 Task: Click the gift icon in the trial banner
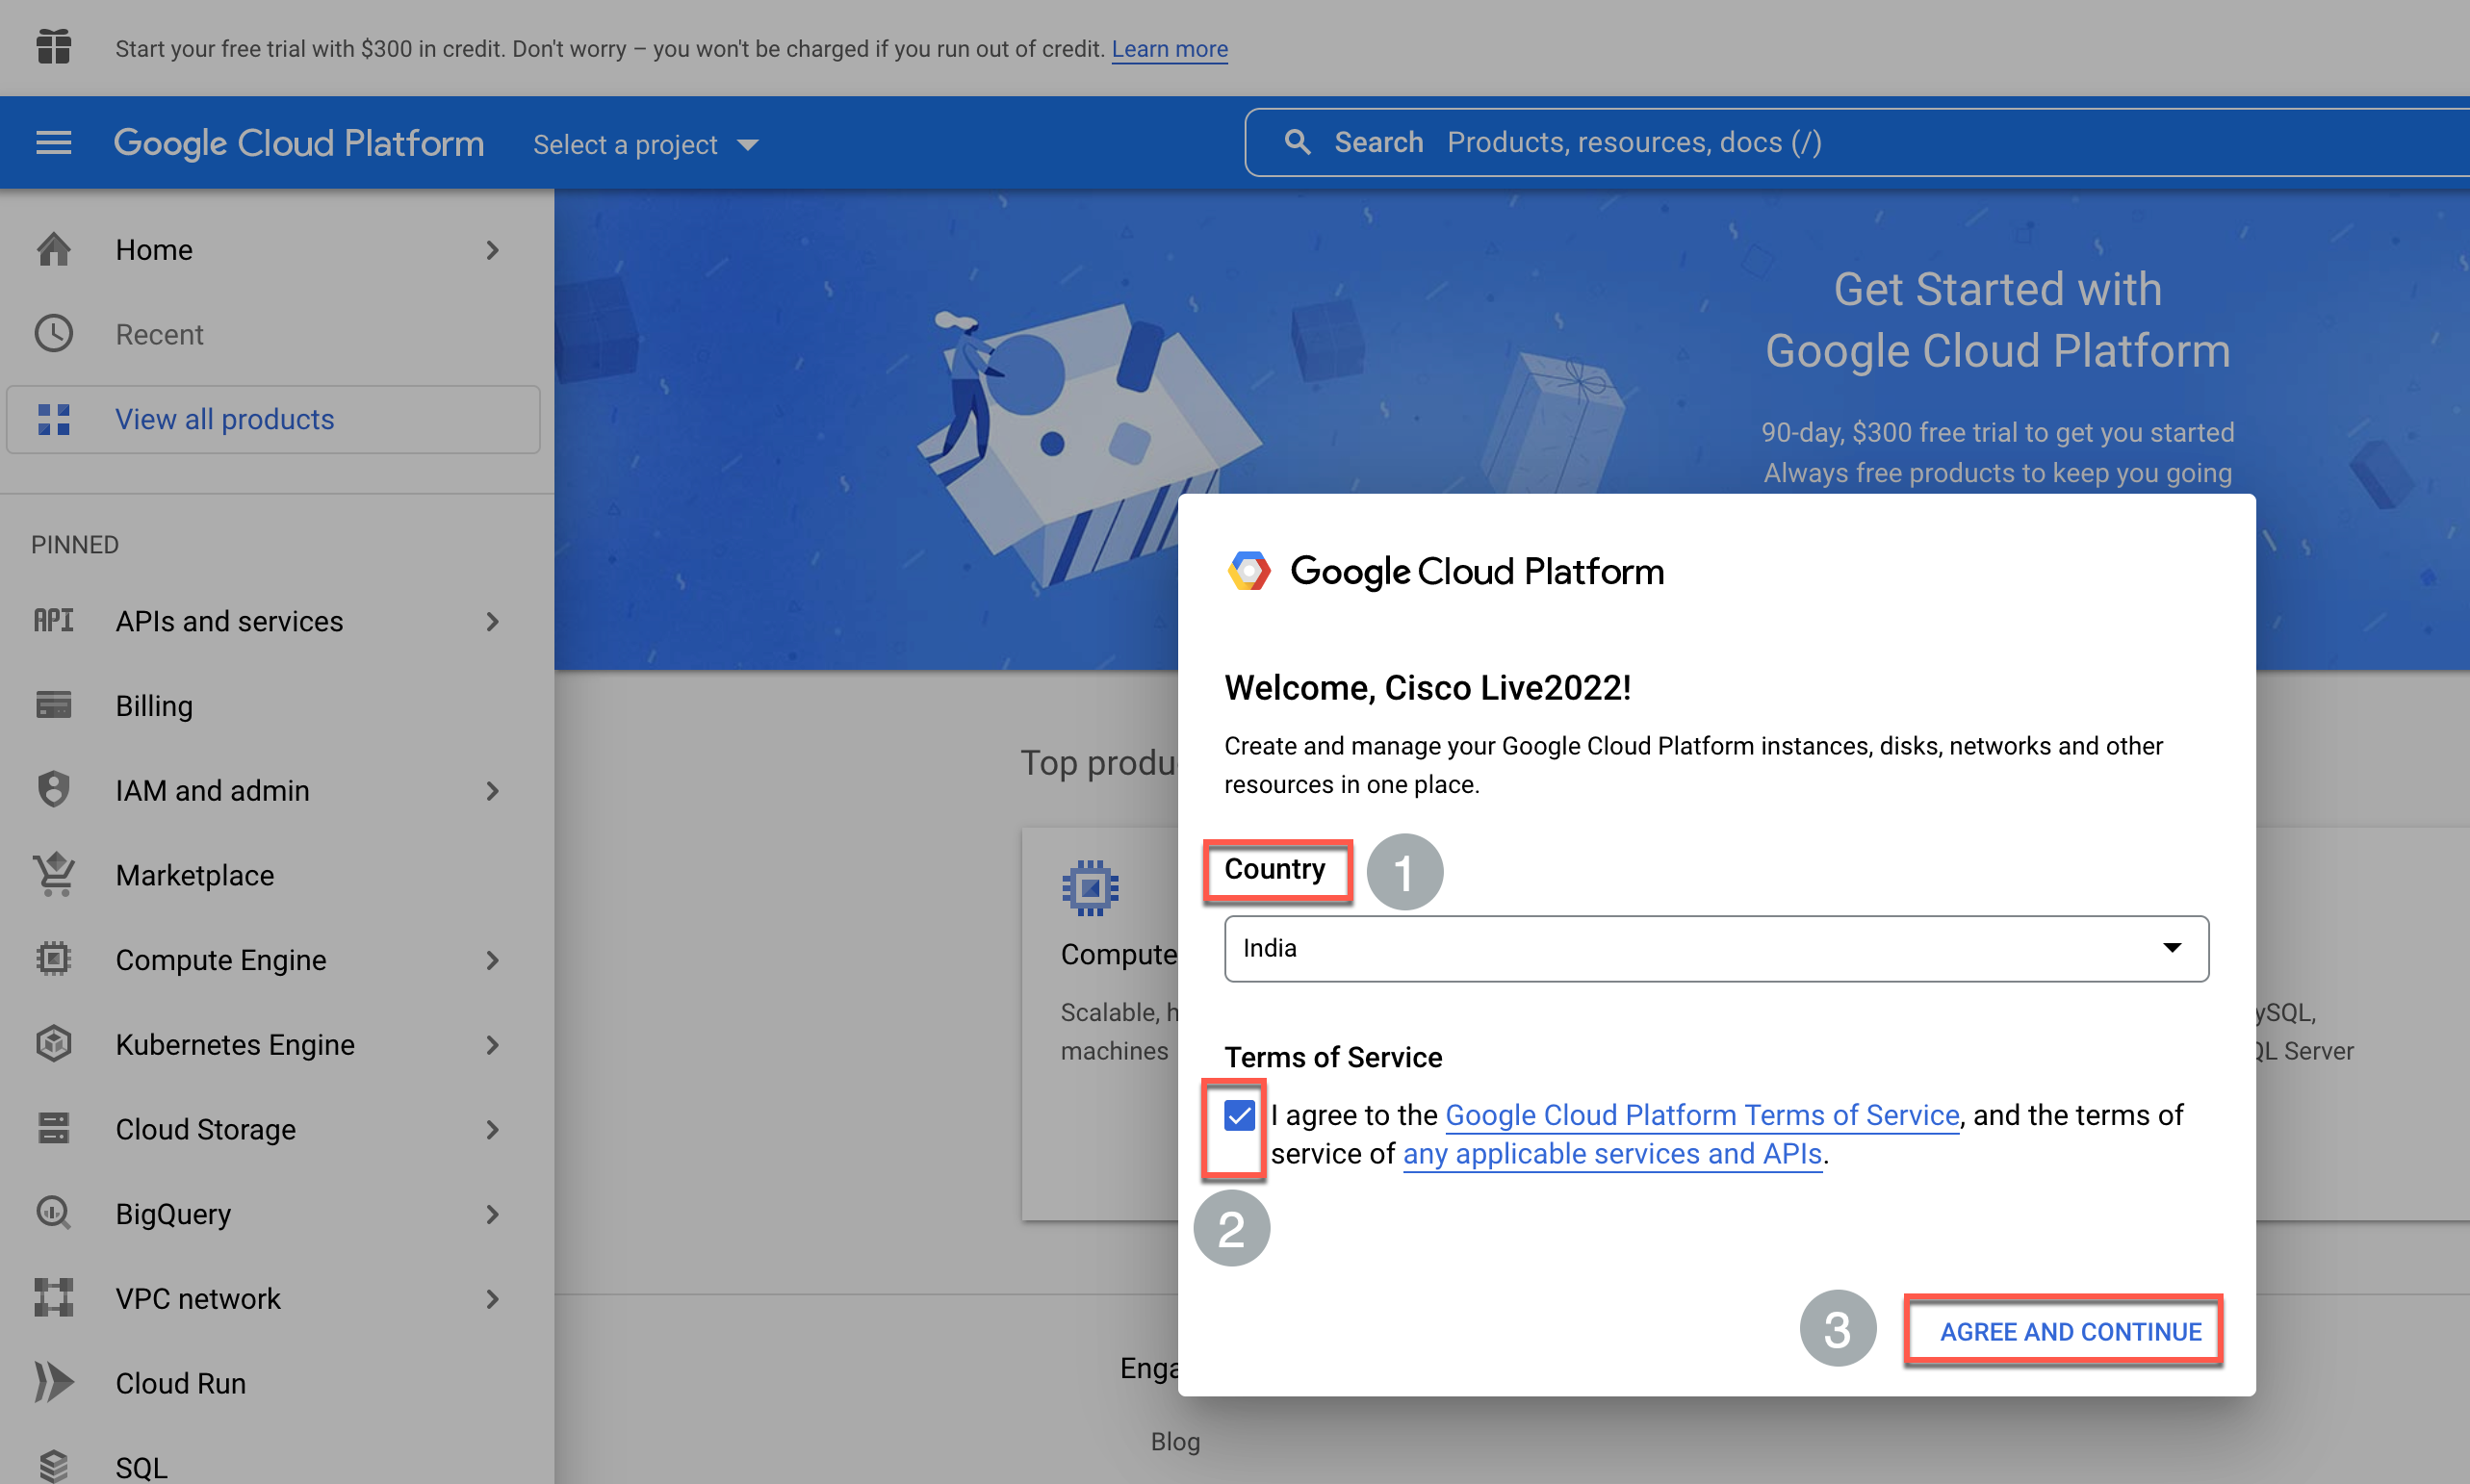coord(53,47)
